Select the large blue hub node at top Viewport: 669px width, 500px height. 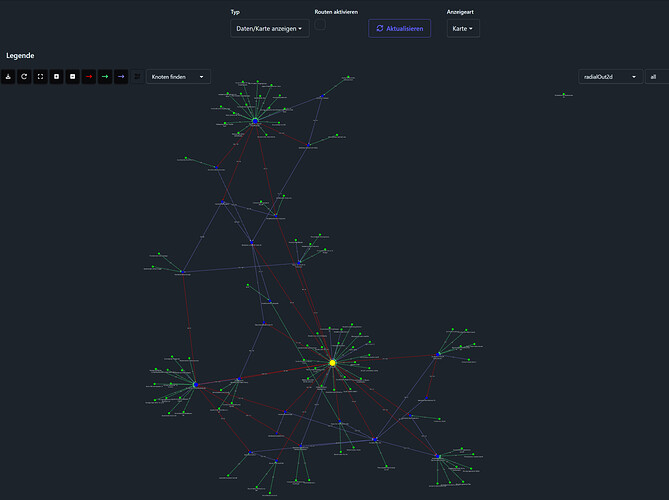pyautogui.click(x=255, y=121)
